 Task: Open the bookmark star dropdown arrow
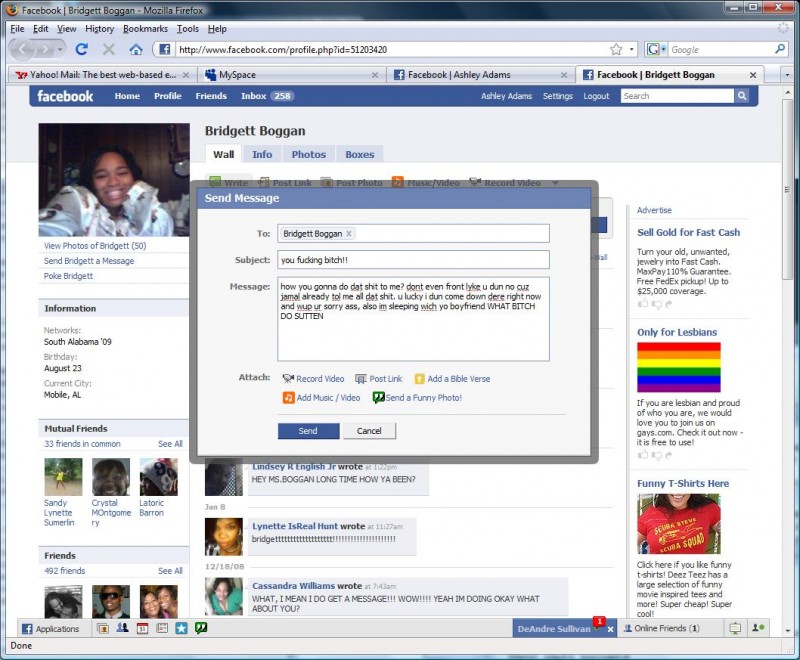(632, 49)
